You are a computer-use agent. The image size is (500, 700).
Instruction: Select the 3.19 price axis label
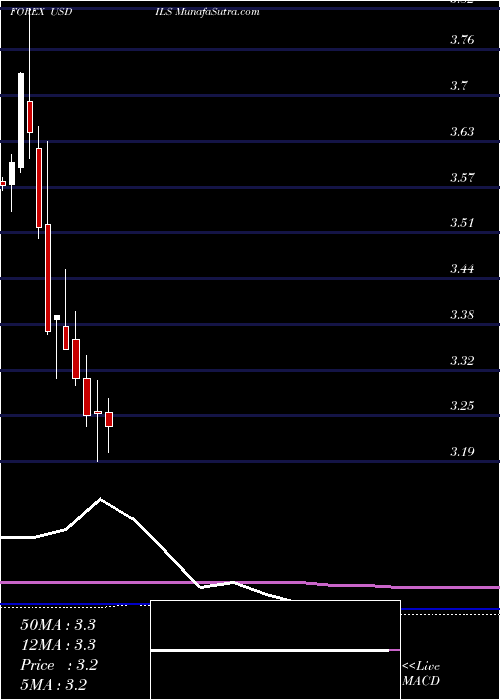click(462, 452)
